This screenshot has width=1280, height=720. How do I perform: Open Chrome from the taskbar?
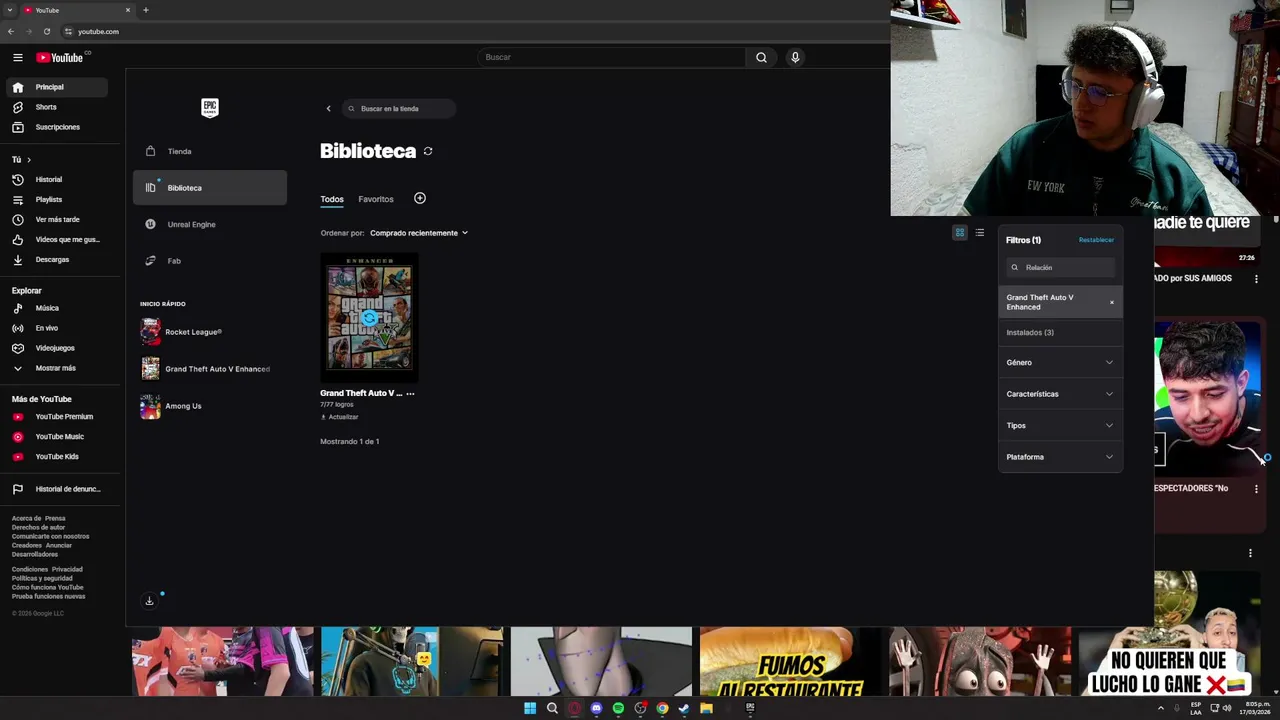point(662,708)
